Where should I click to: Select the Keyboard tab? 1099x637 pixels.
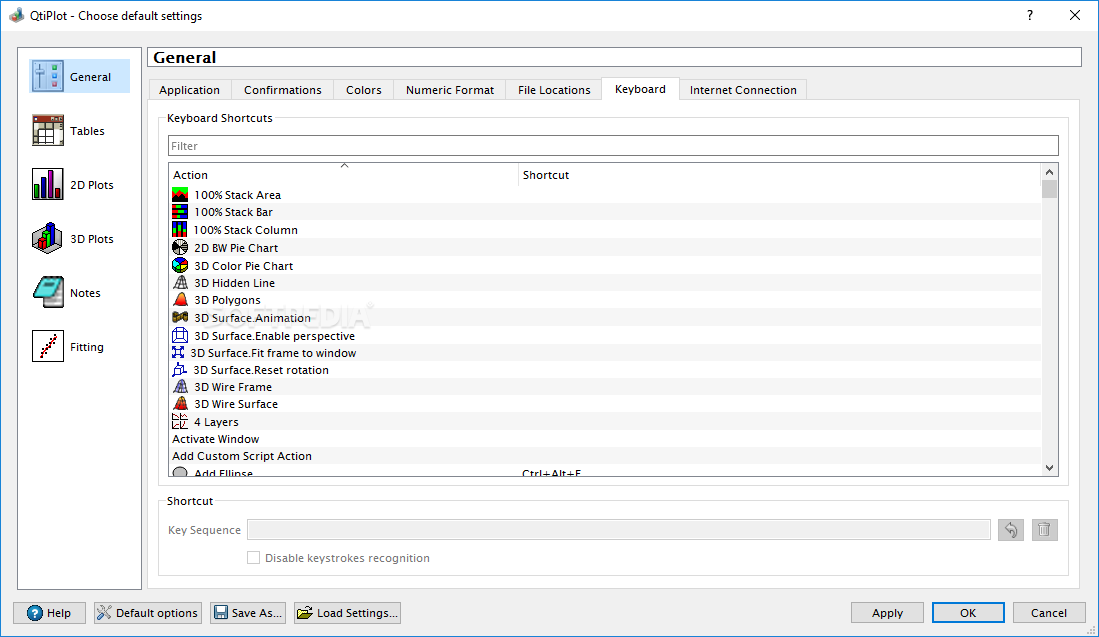point(640,89)
